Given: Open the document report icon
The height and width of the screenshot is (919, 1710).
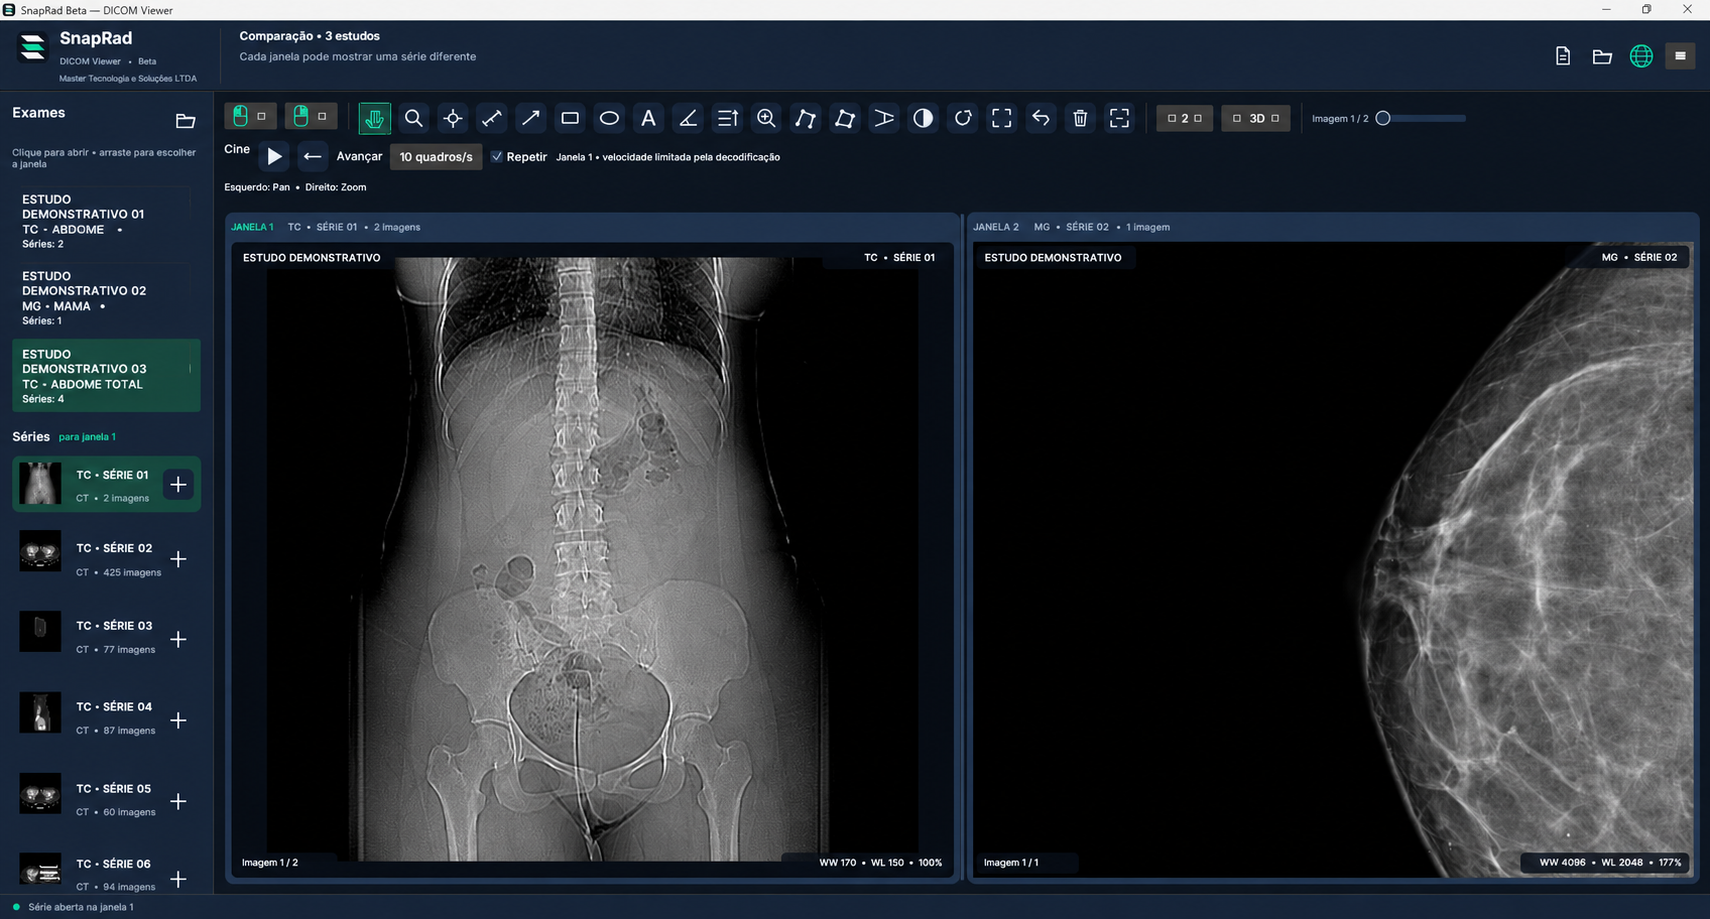Looking at the screenshot, I should [1563, 56].
